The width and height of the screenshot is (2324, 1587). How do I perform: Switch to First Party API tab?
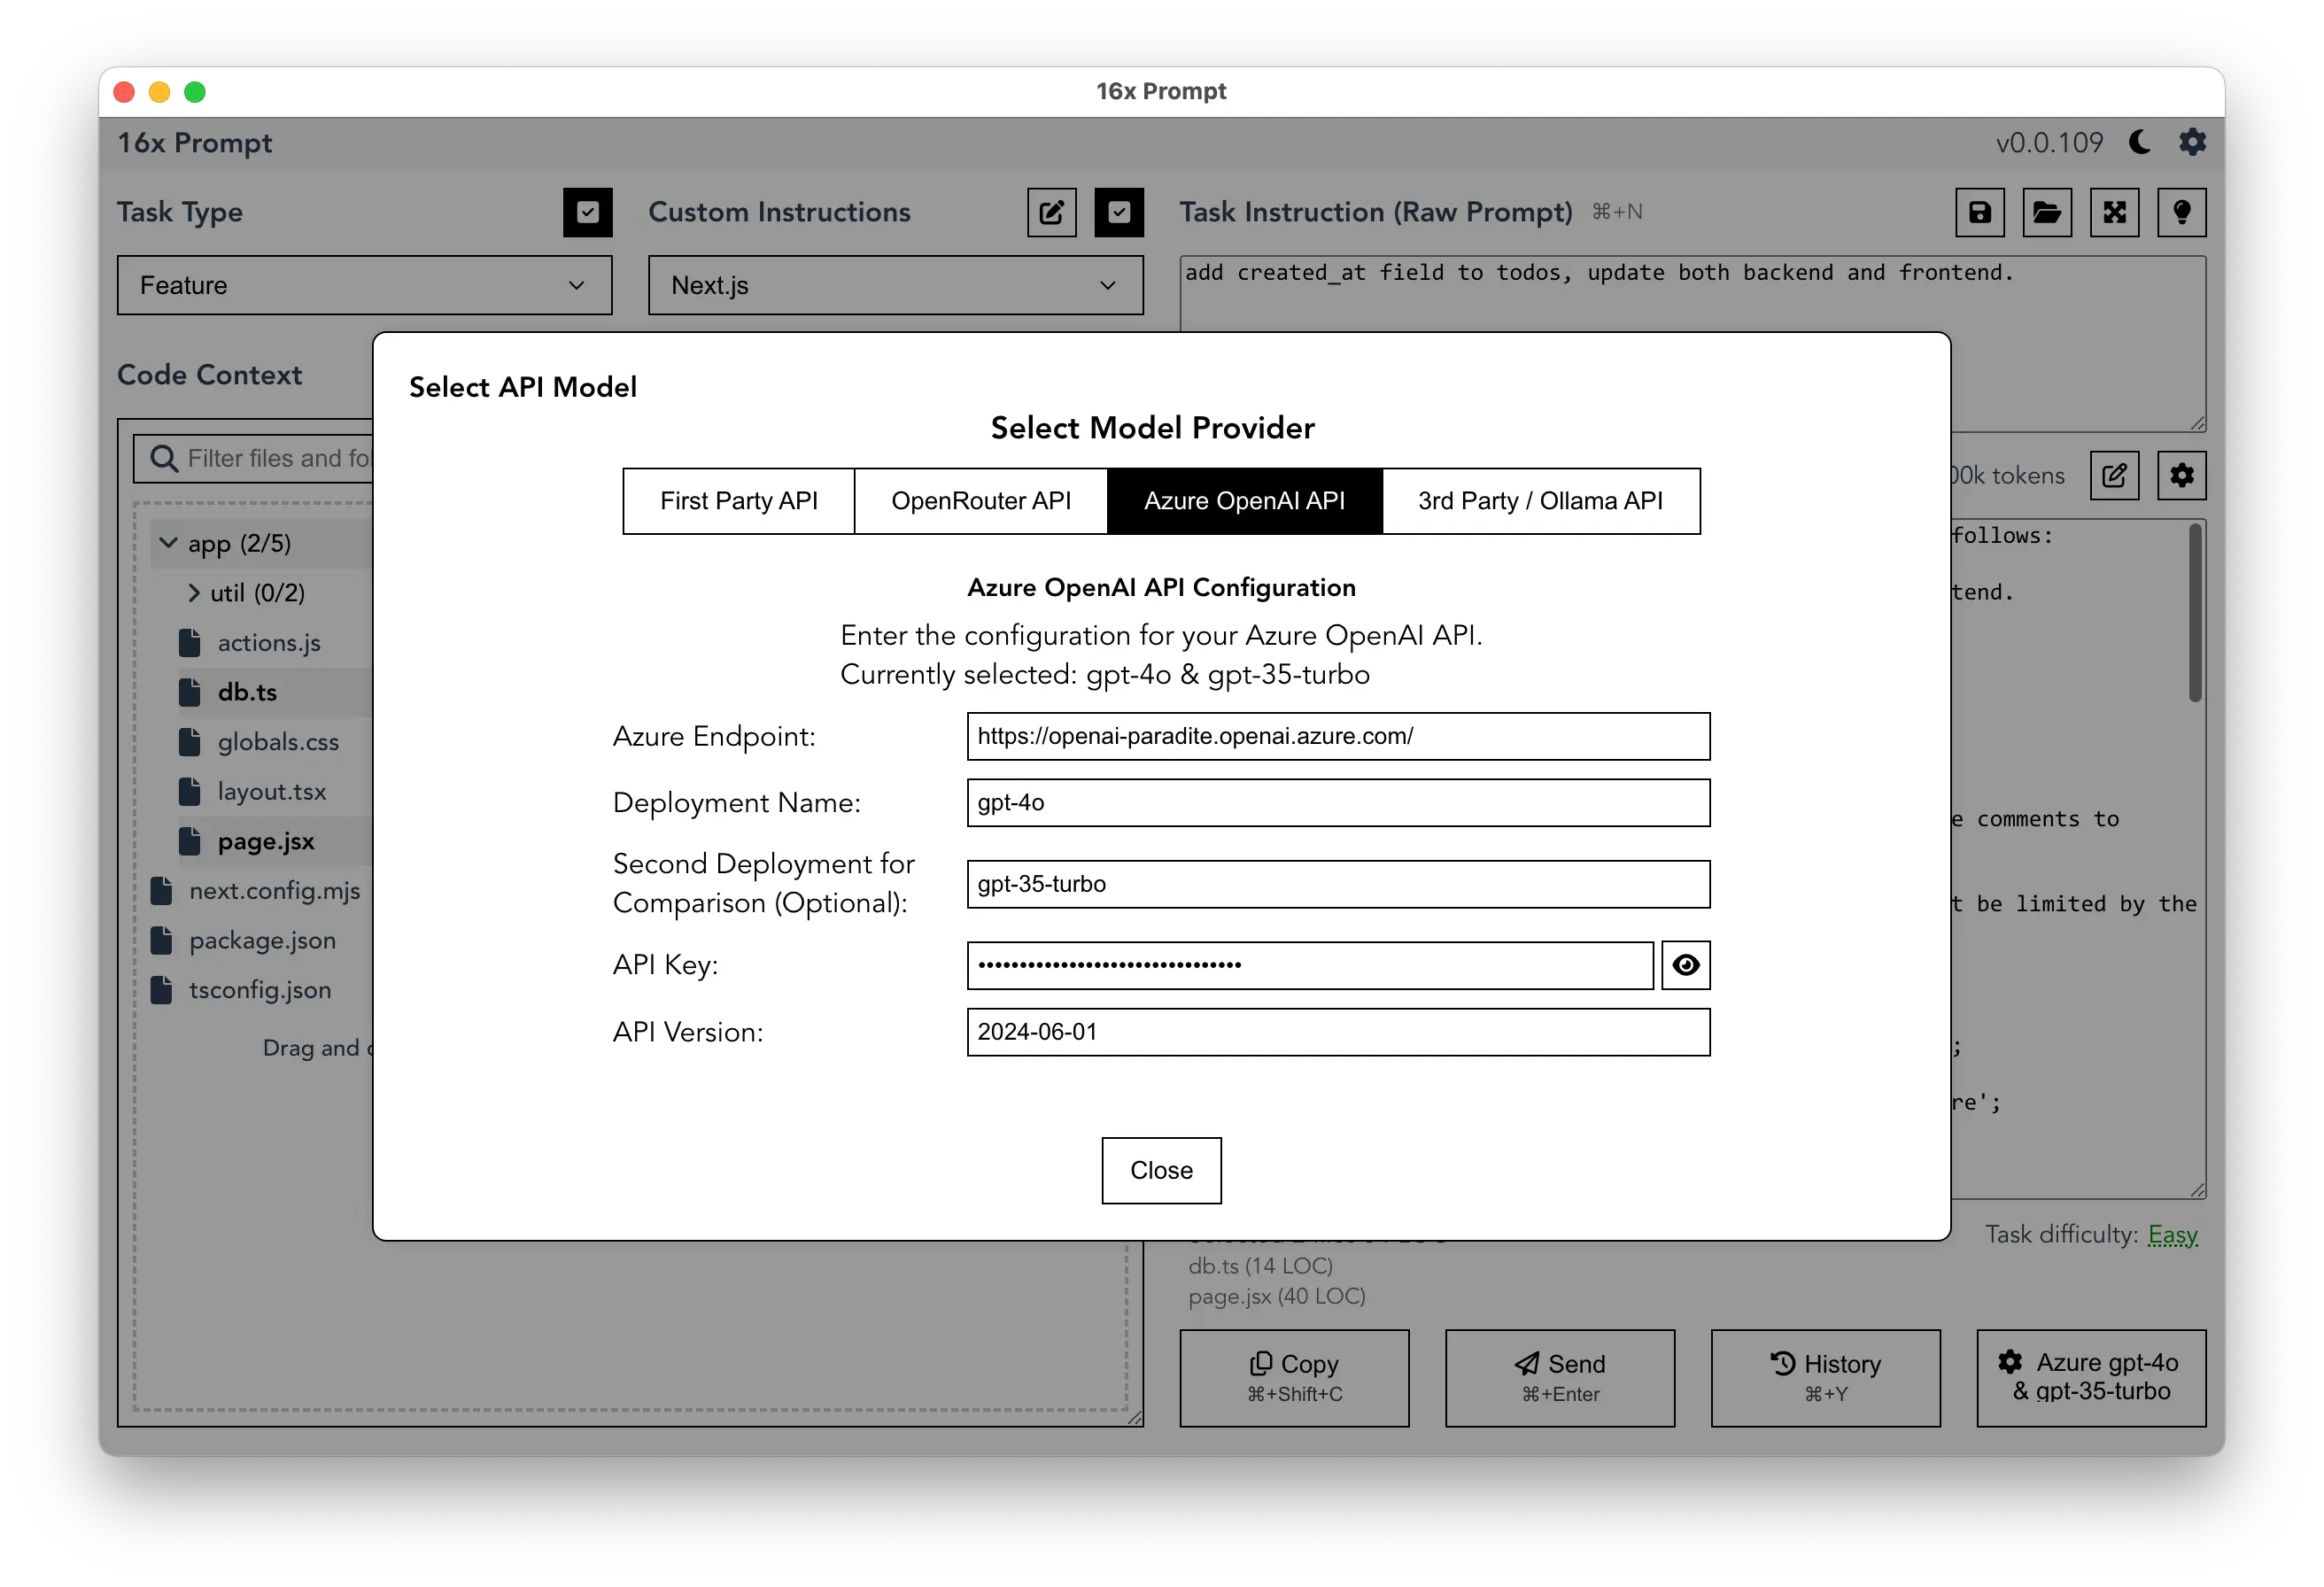click(738, 500)
